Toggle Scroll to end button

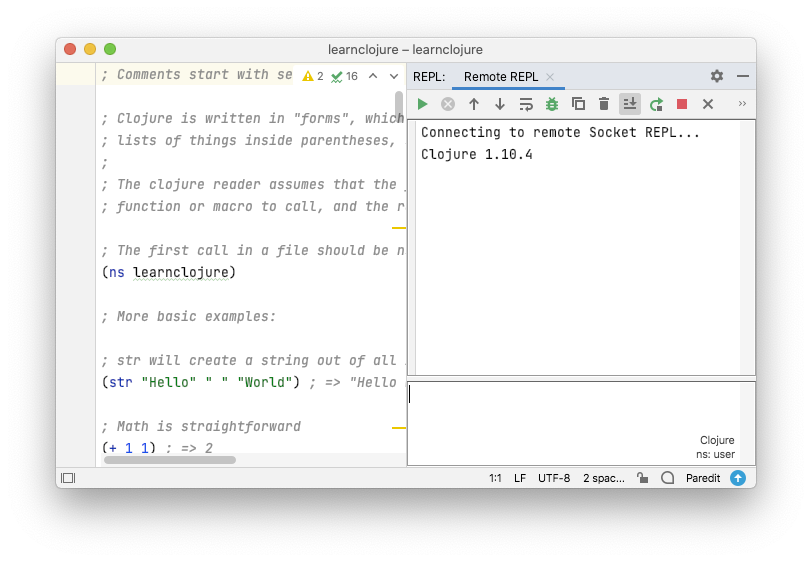[x=630, y=104]
